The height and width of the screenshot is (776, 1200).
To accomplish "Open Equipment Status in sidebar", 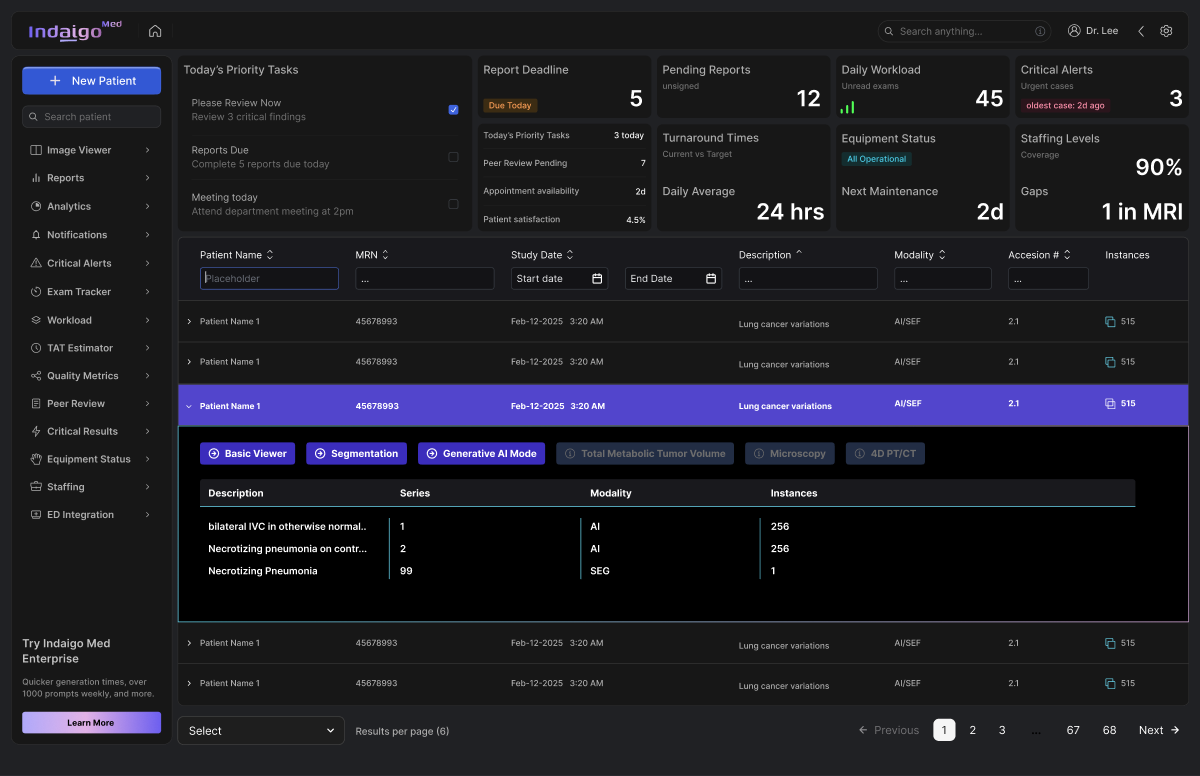I will 91,459.
